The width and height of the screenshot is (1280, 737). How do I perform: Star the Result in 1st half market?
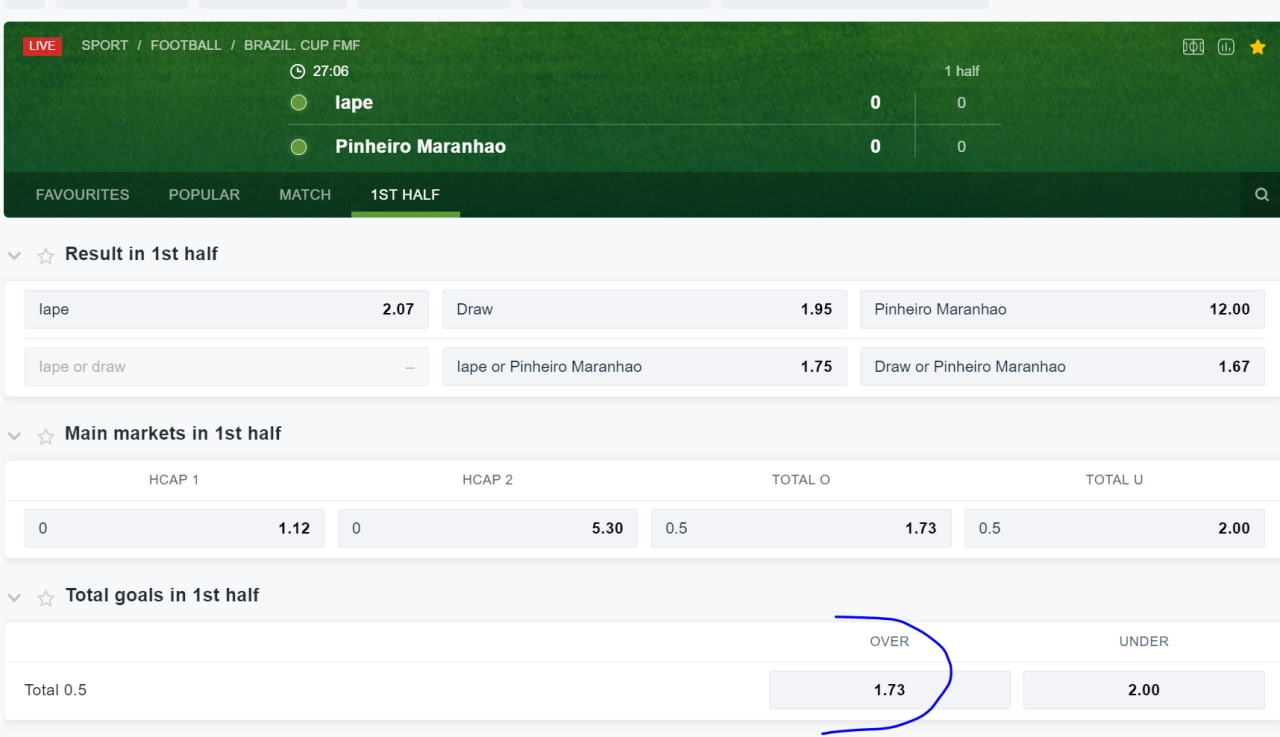coord(45,256)
